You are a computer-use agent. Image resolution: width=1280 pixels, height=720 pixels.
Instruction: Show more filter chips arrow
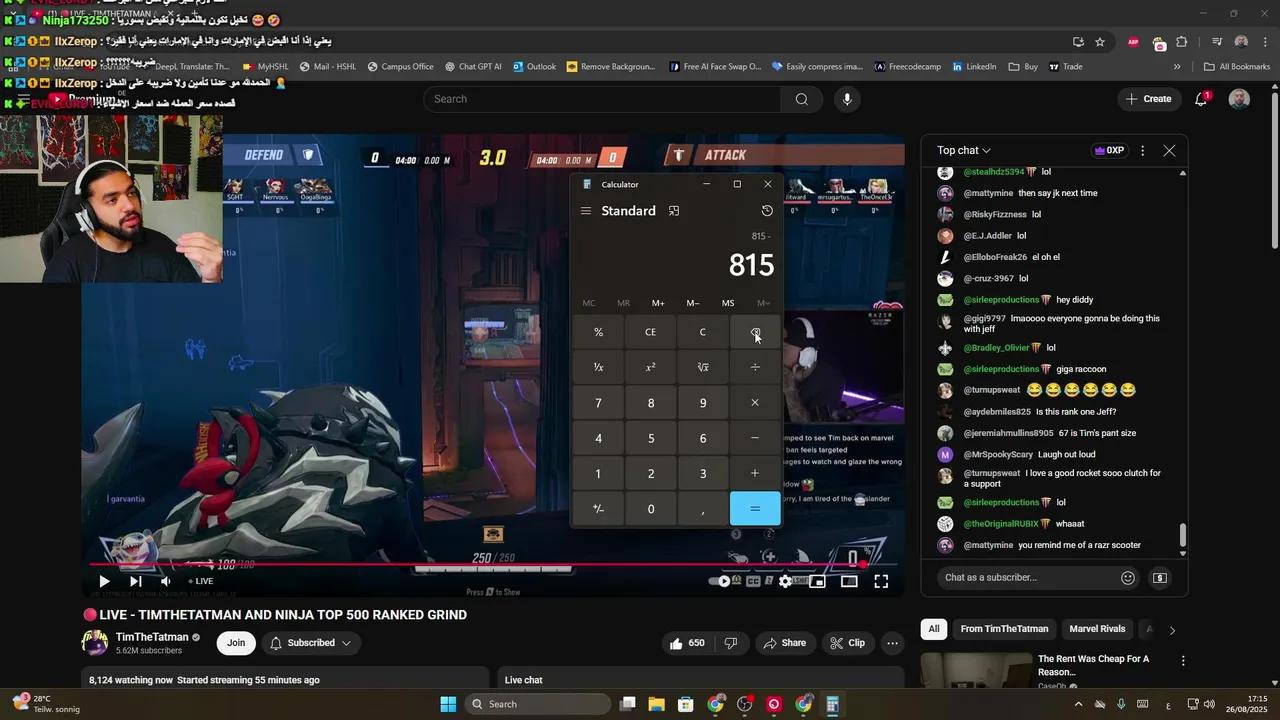1172,630
